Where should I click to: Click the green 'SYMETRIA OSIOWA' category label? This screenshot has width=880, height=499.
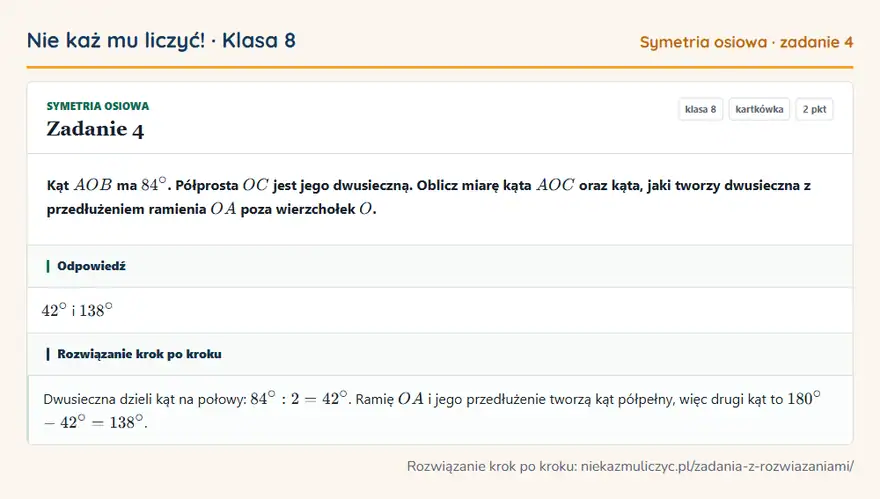click(98, 106)
